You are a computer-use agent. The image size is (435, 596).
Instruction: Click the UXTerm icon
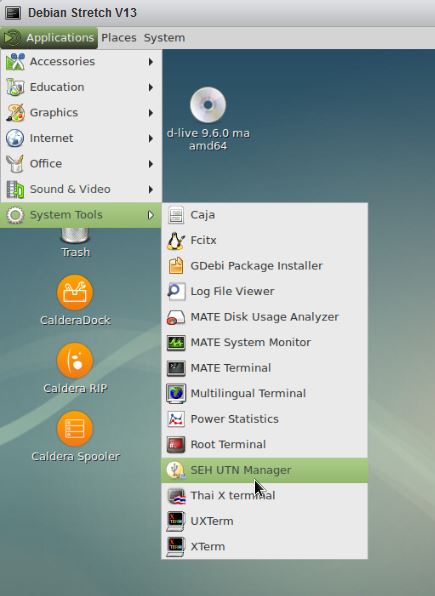click(176, 521)
